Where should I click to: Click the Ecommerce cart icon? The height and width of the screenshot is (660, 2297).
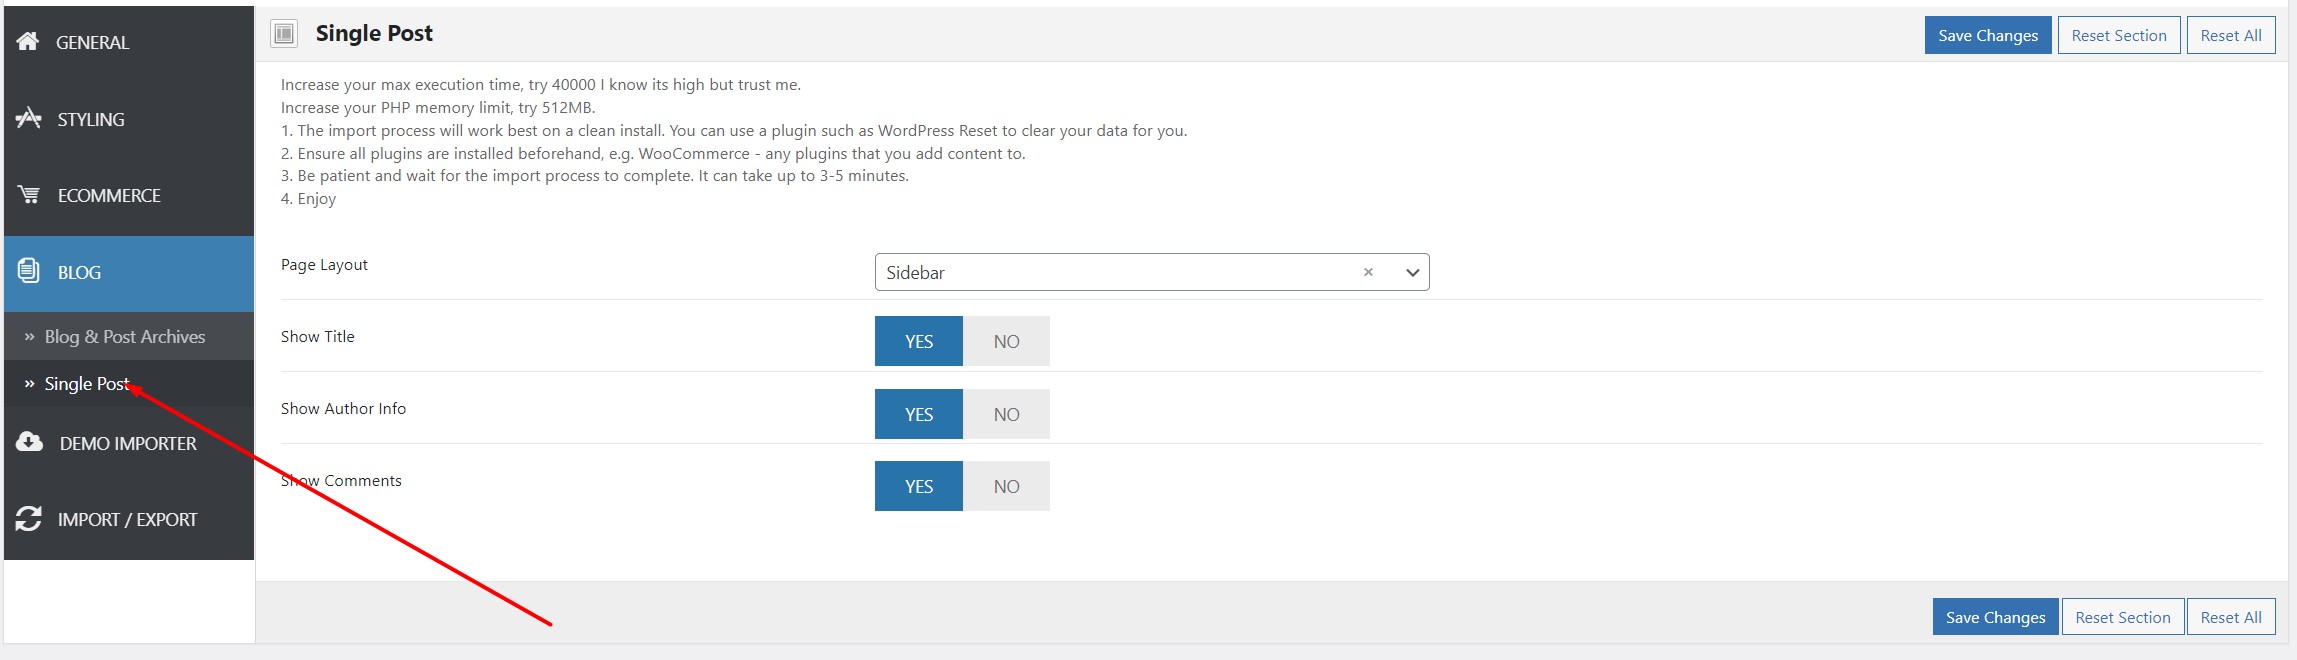coord(29,195)
